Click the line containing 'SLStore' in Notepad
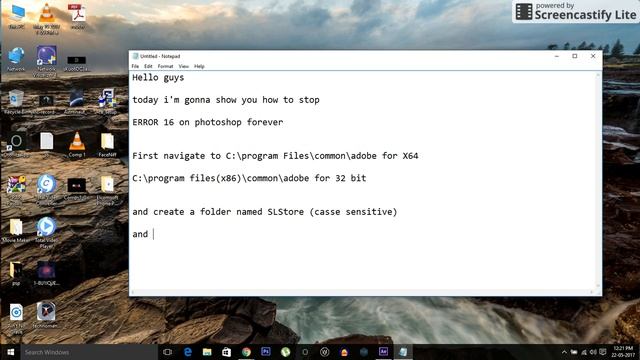This screenshot has height=360, width=640. click(x=264, y=212)
